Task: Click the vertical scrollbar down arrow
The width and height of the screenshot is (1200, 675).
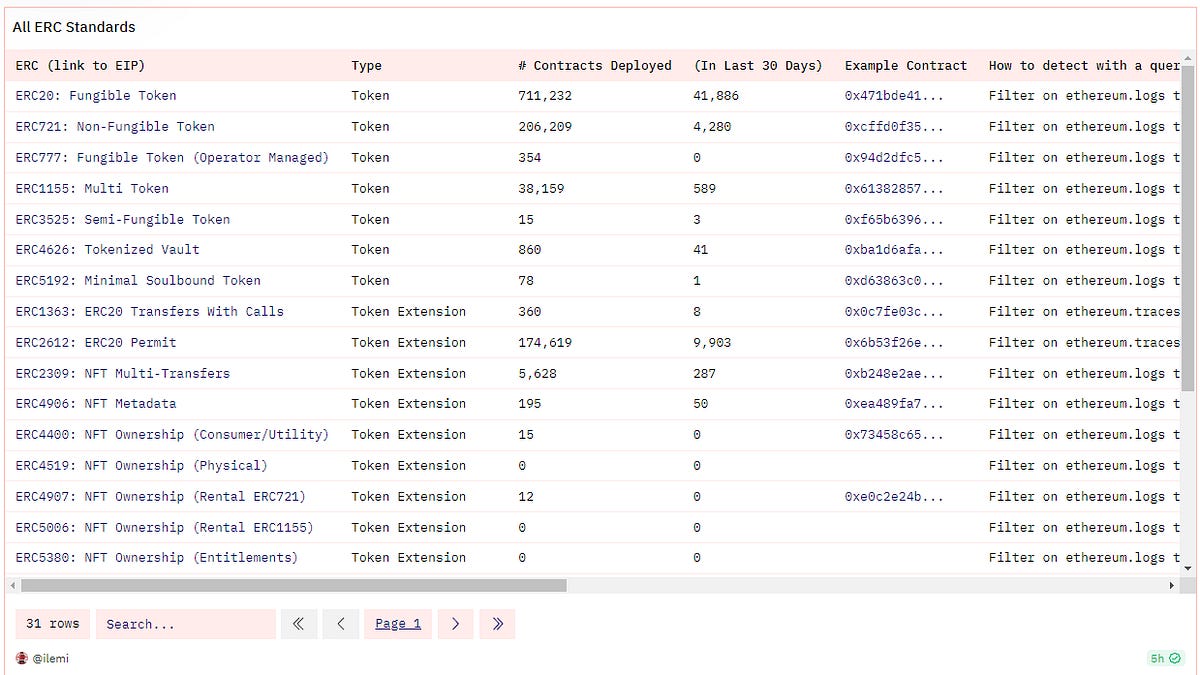Action: 1188,567
